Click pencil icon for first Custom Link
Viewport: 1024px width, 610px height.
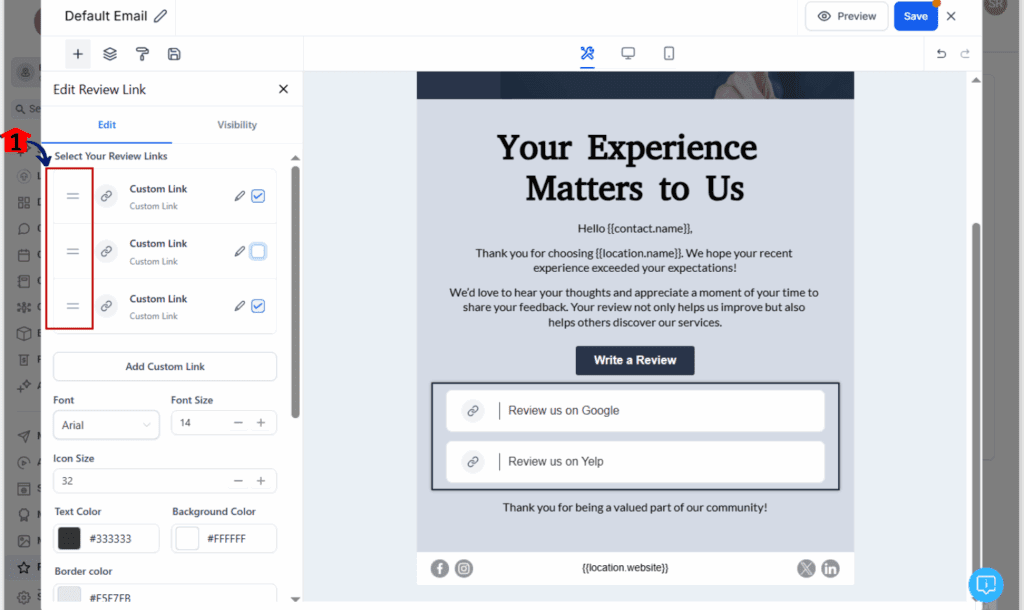tap(240, 196)
